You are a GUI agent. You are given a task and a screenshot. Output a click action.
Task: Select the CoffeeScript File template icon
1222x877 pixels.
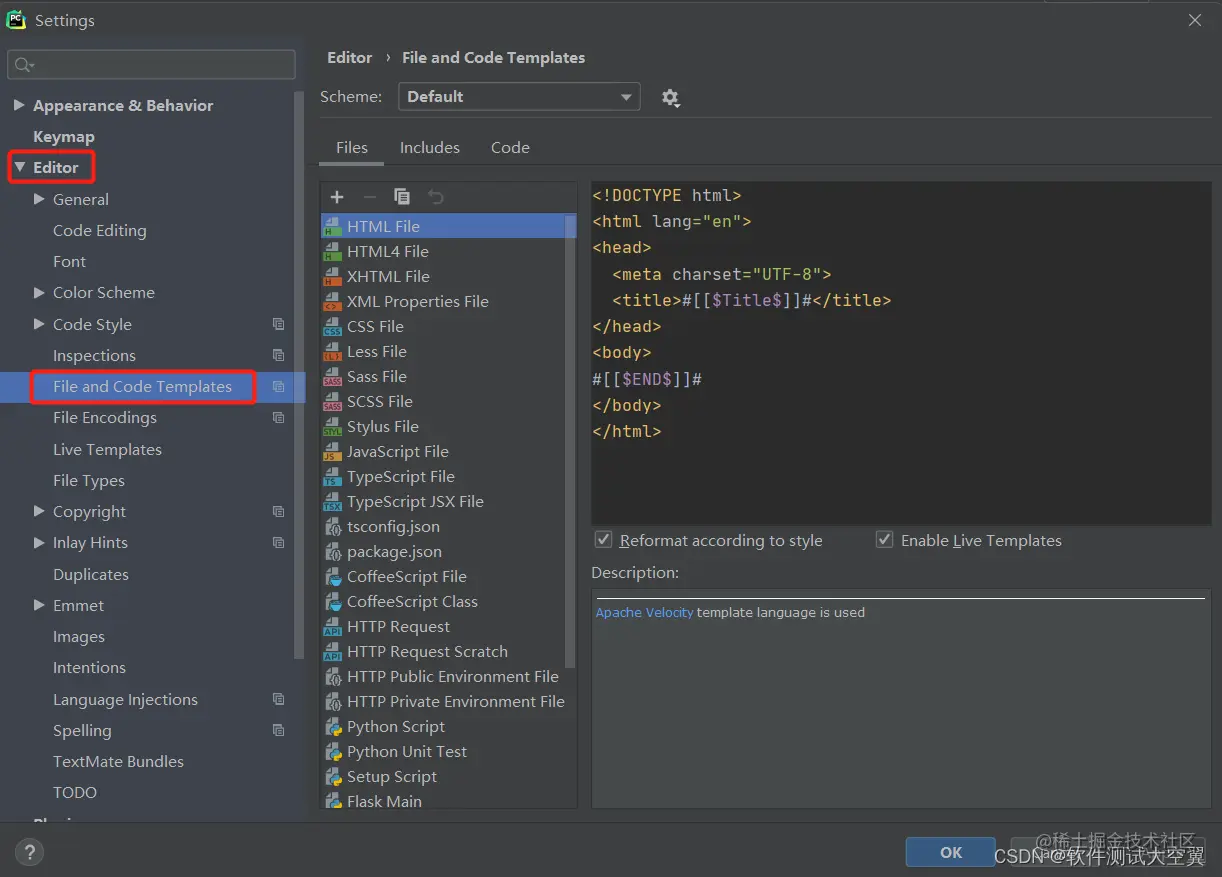332,577
